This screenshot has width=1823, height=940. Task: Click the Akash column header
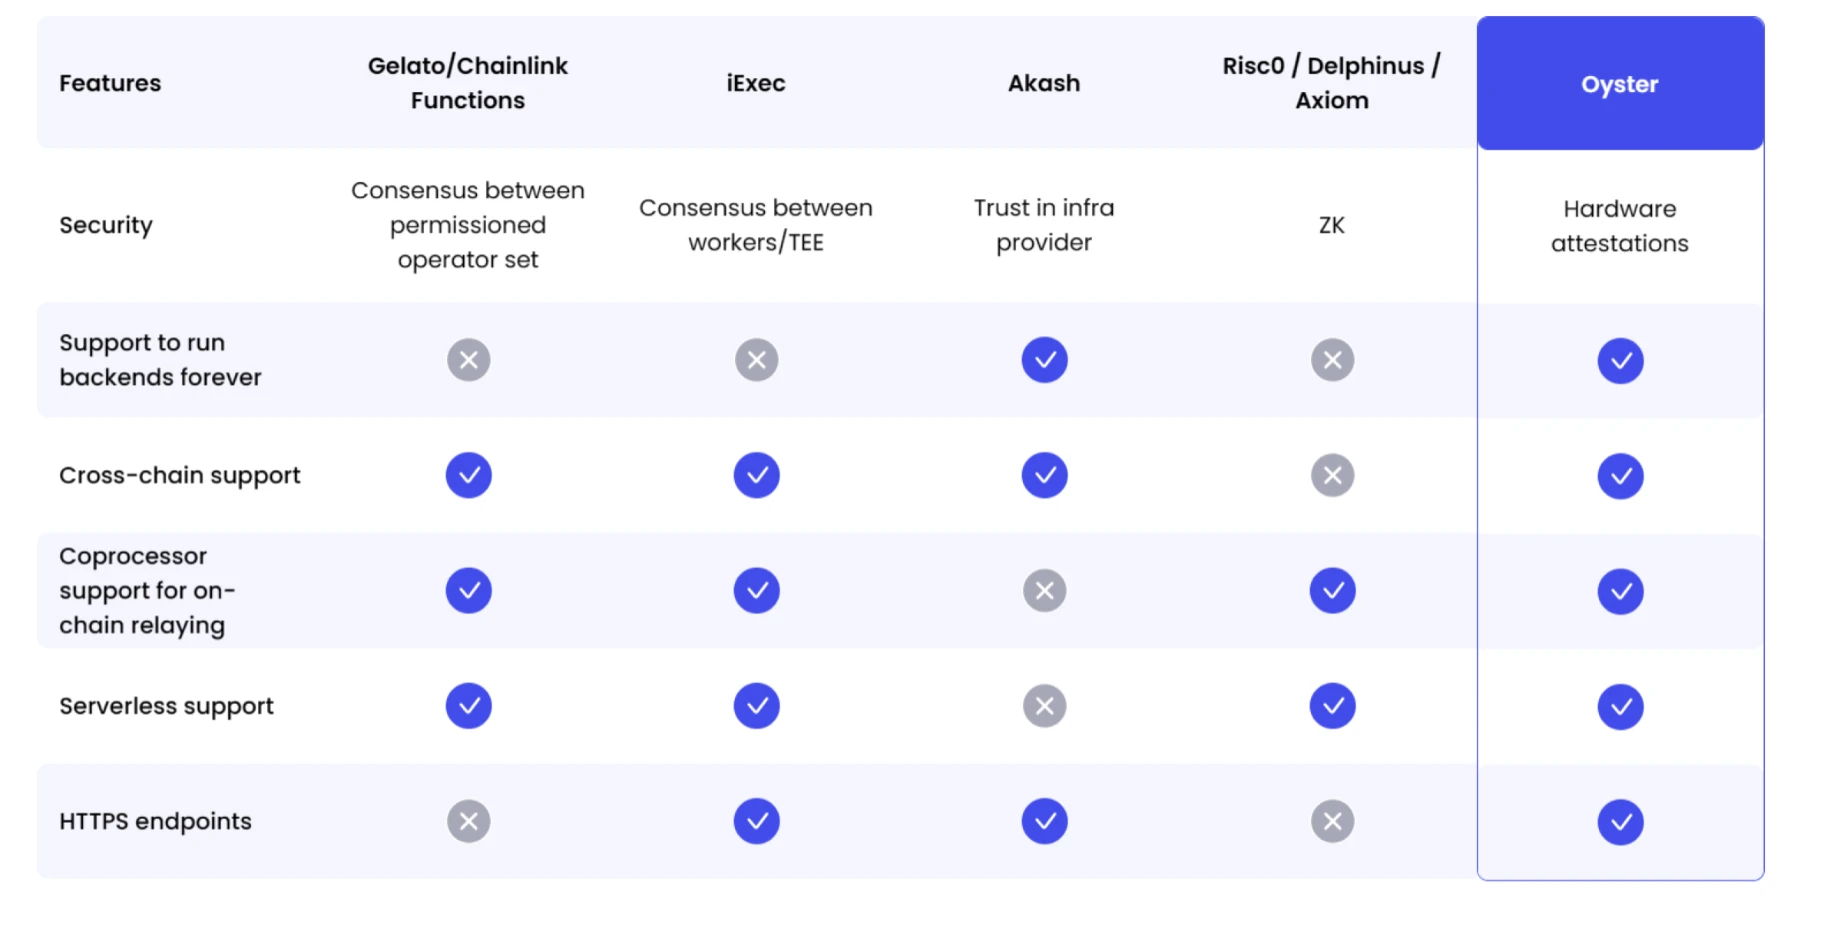[1044, 83]
